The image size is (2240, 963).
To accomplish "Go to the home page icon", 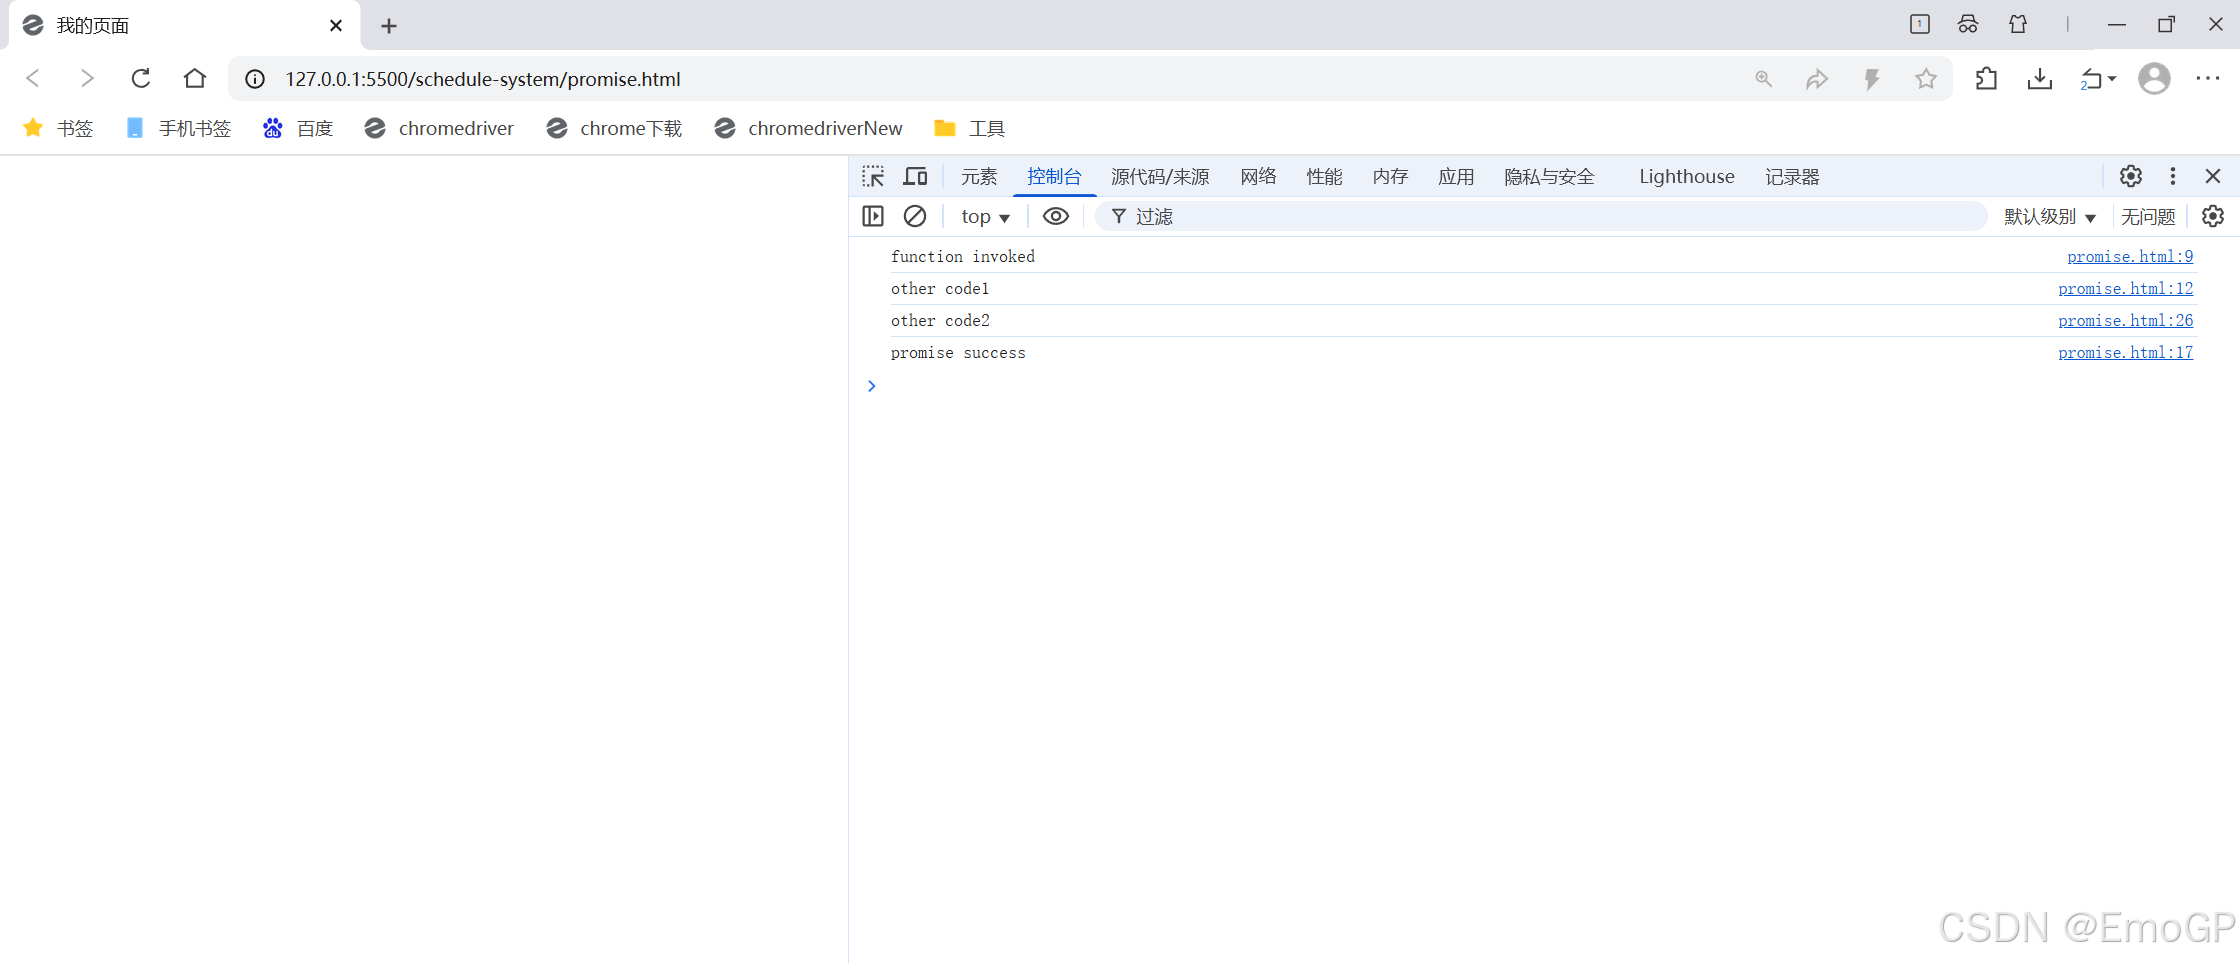I will pos(195,78).
